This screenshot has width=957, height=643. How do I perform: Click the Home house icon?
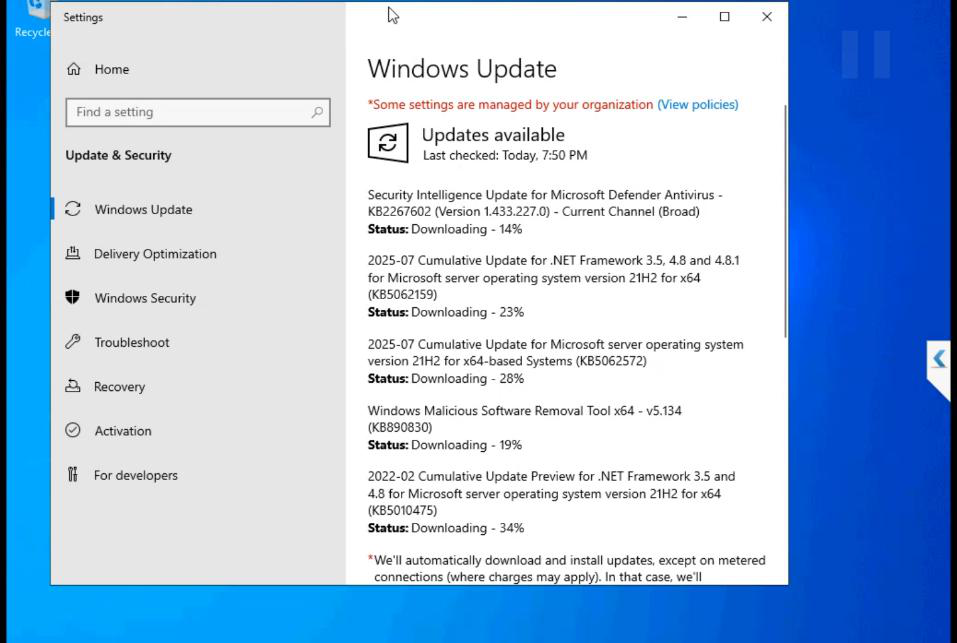coord(73,69)
